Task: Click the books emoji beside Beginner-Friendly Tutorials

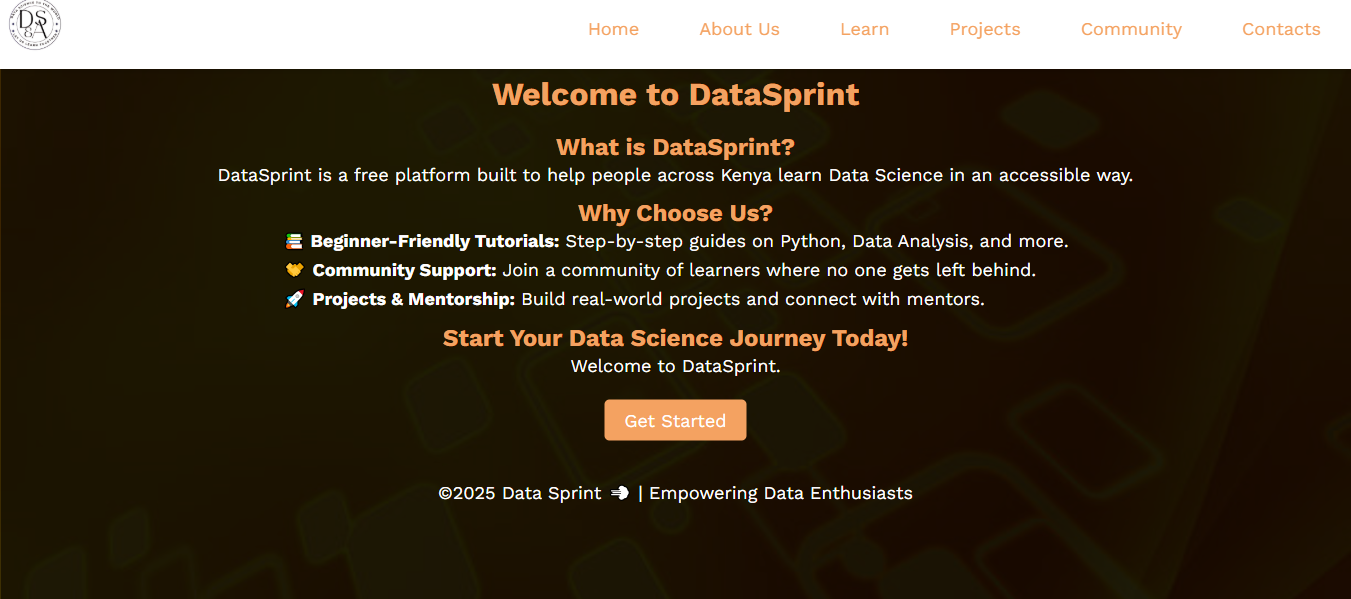Action: [x=294, y=241]
